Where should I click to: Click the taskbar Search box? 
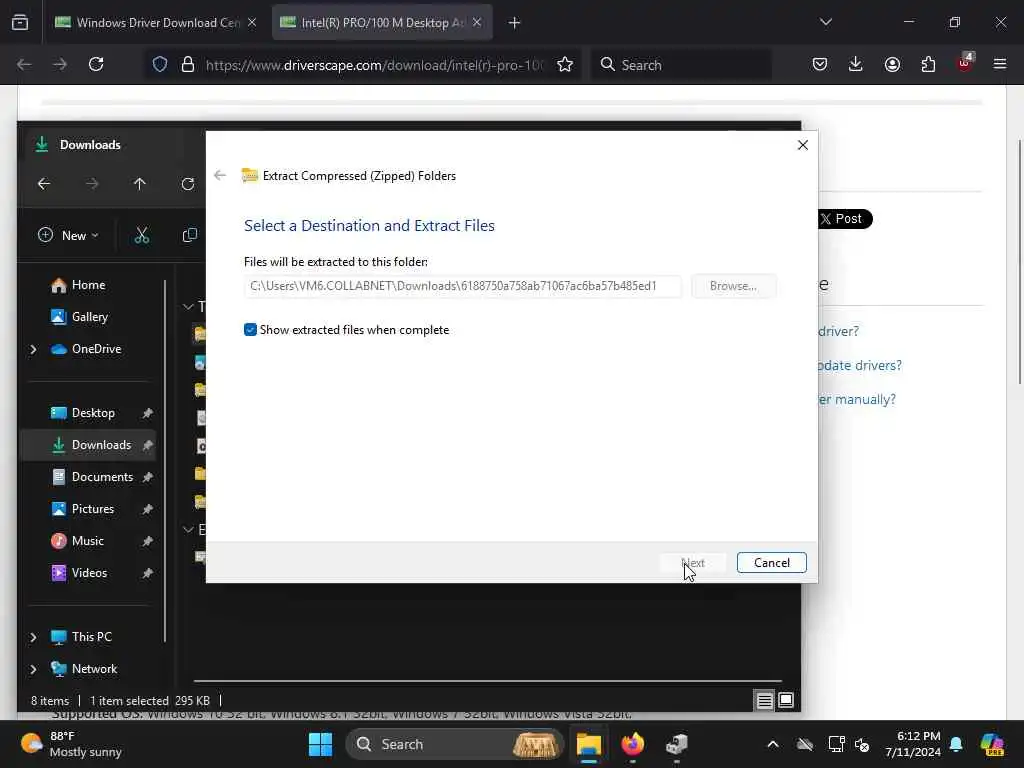[x=454, y=744]
